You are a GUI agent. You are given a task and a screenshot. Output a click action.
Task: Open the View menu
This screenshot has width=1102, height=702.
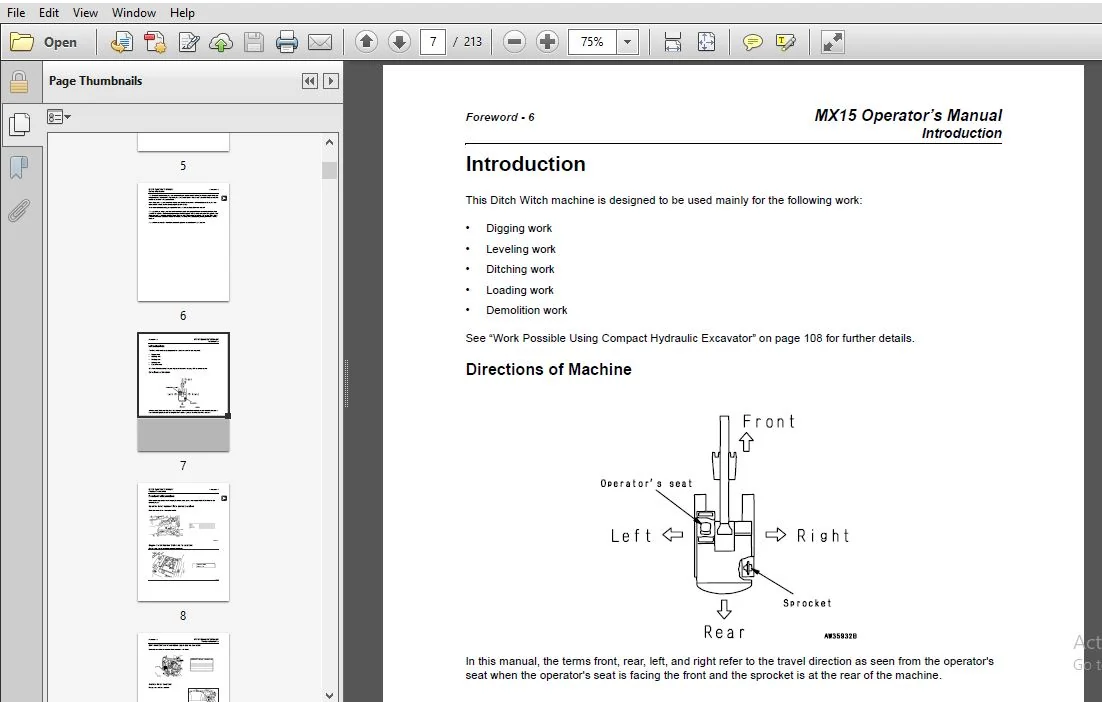click(x=86, y=13)
